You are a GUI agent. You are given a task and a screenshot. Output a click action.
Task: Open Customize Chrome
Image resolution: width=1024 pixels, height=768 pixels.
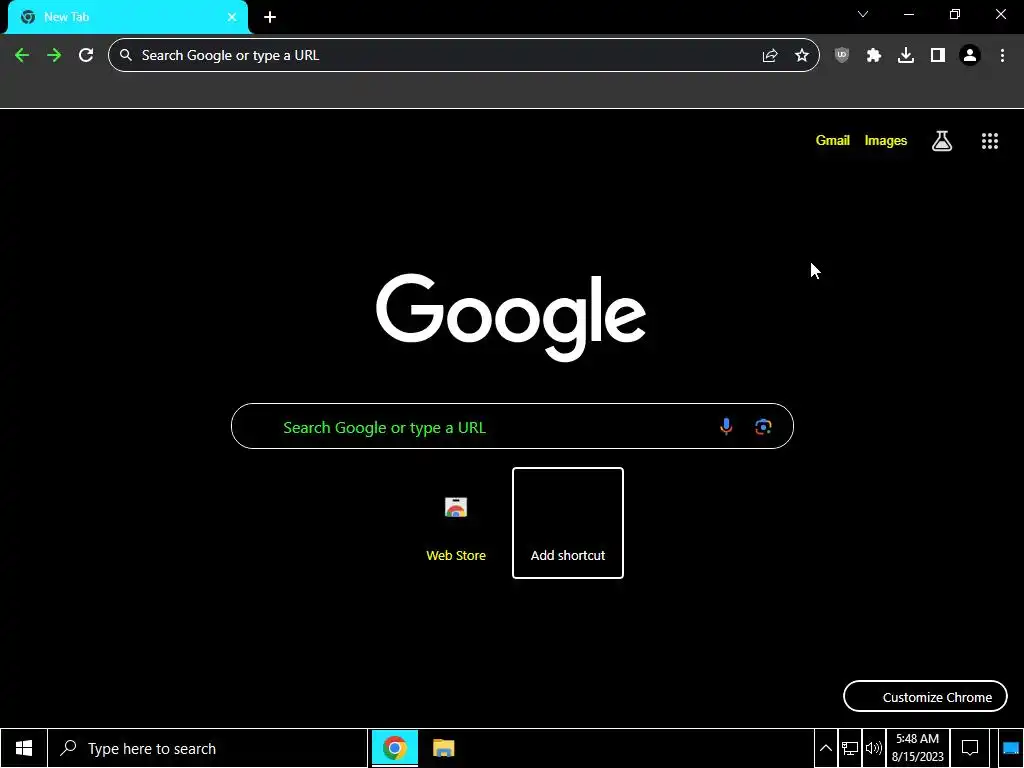point(925,697)
